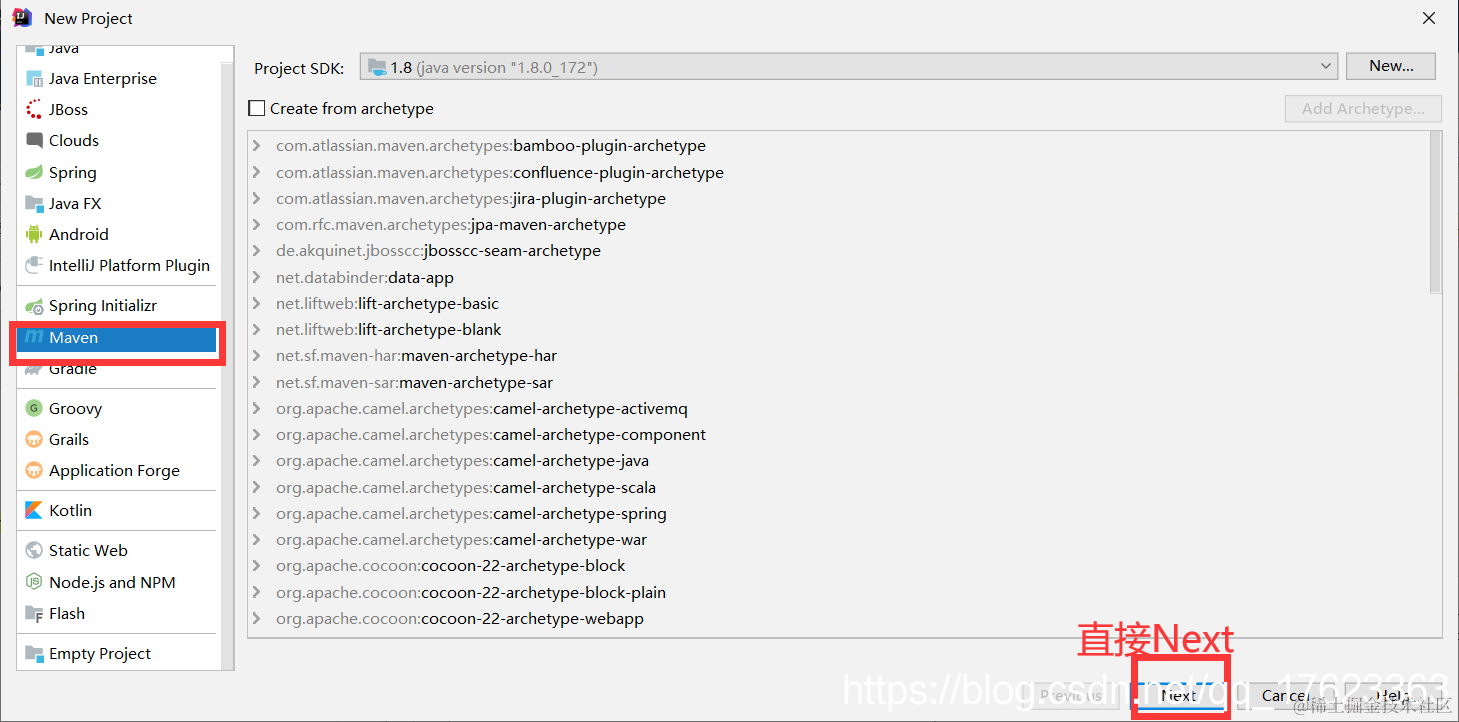Viewport: 1459px width, 722px height.
Task: Click the Node.js and NPM hexagon icon
Action: click(x=34, y=583)
